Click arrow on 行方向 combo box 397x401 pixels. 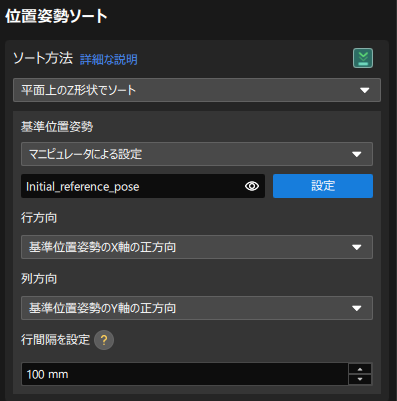click(357, 247)
